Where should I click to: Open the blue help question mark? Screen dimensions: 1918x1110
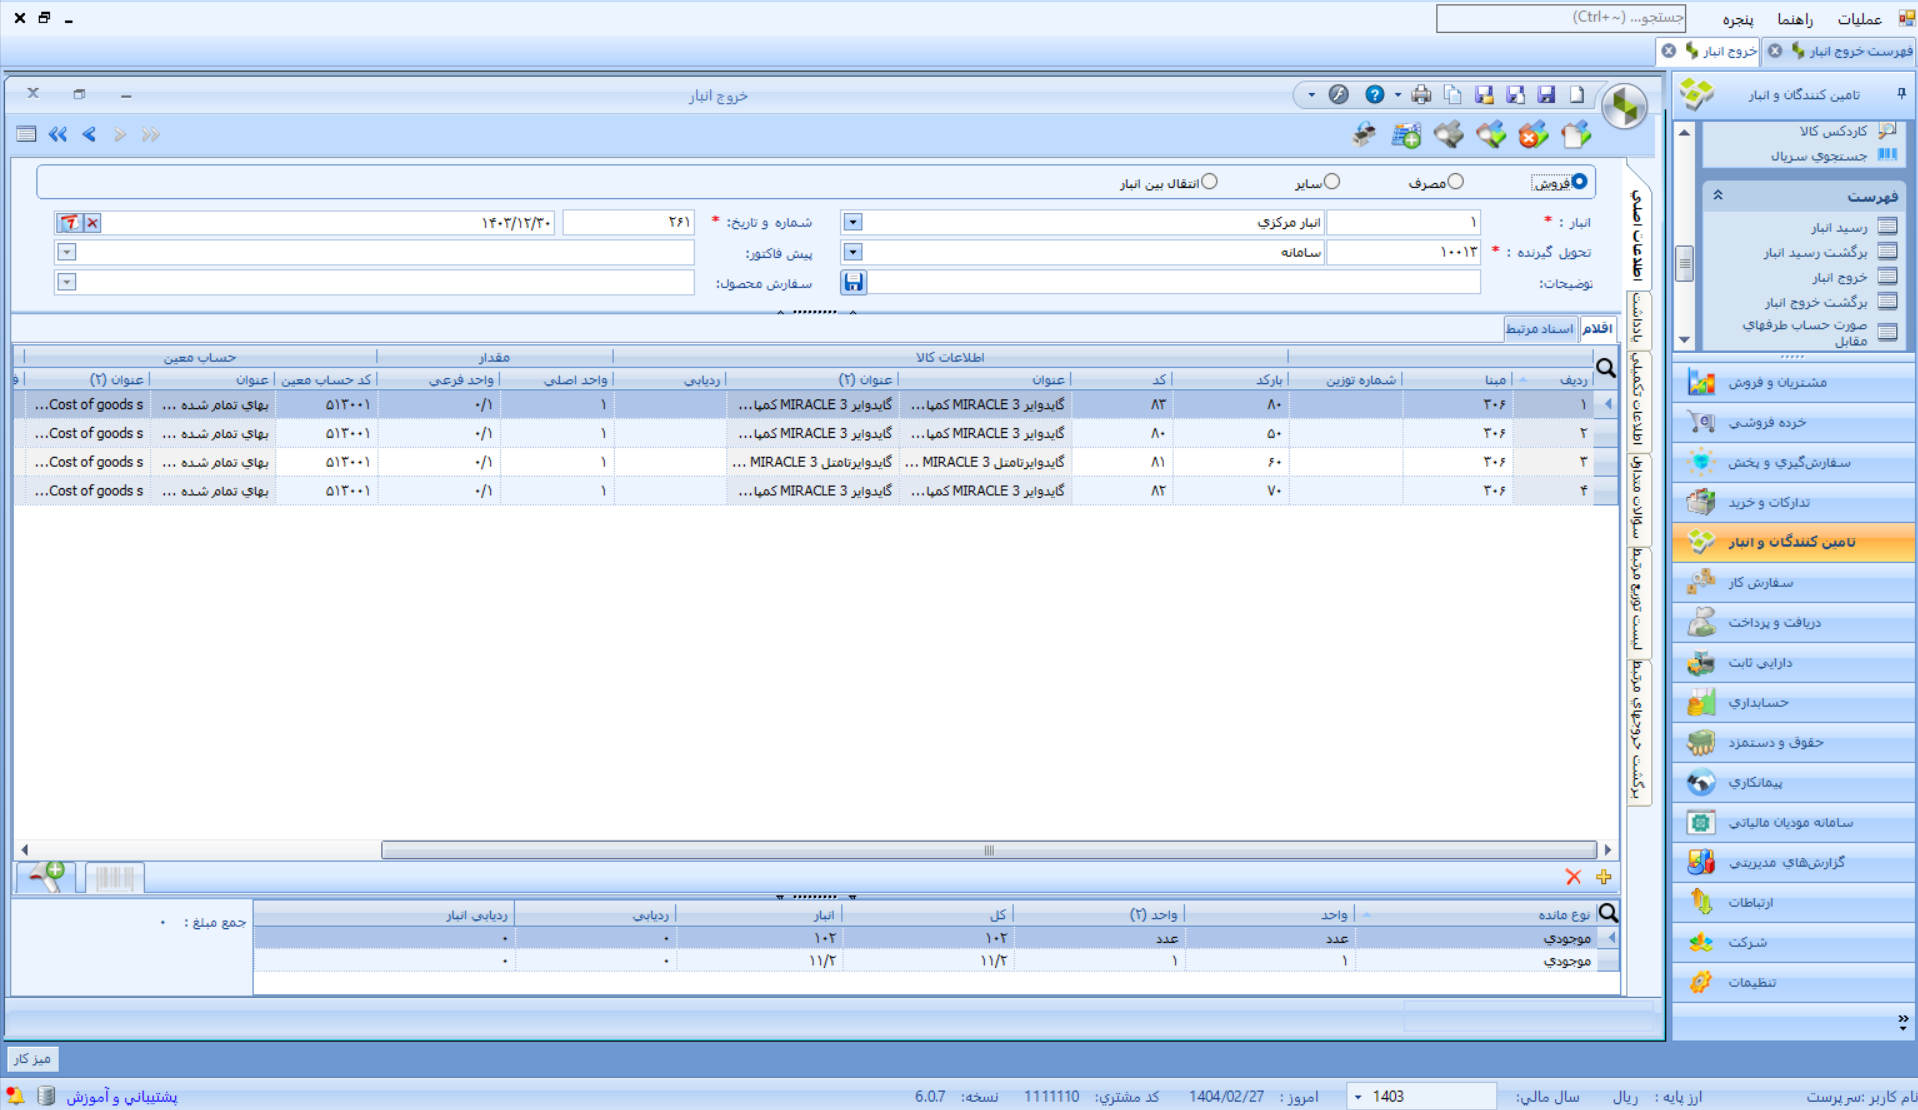tap(1375, 95)
